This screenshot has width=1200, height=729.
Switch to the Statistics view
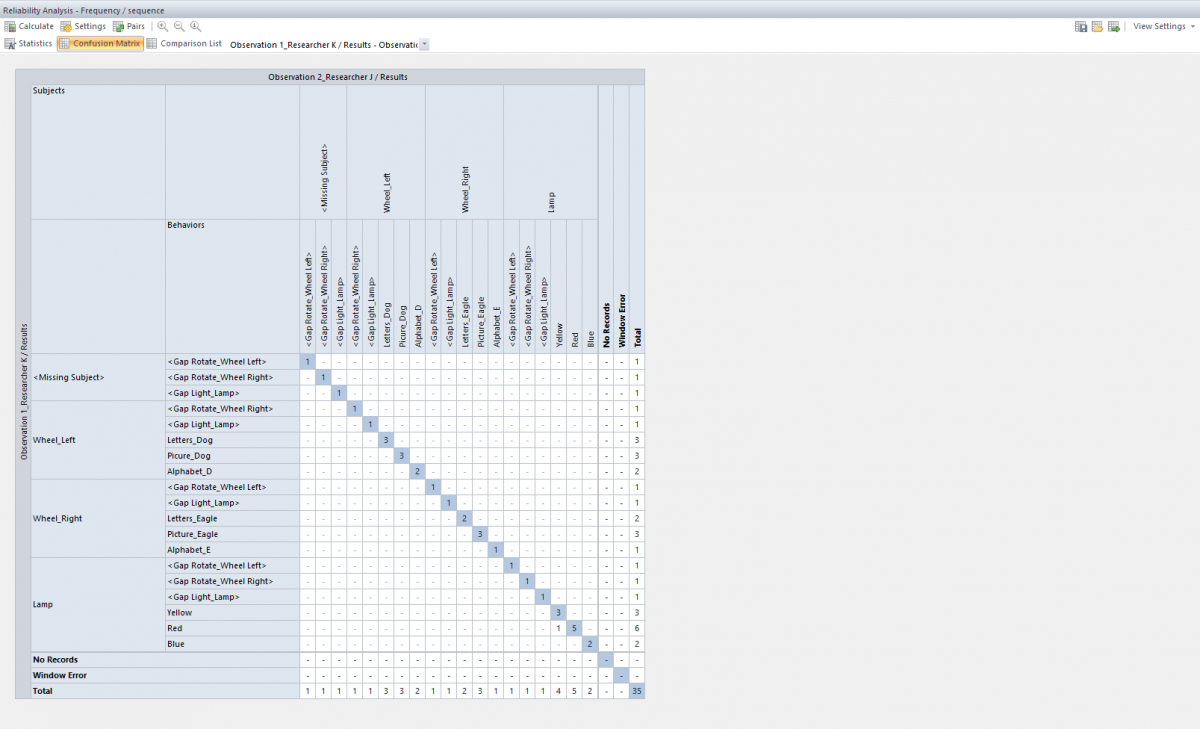28,44
